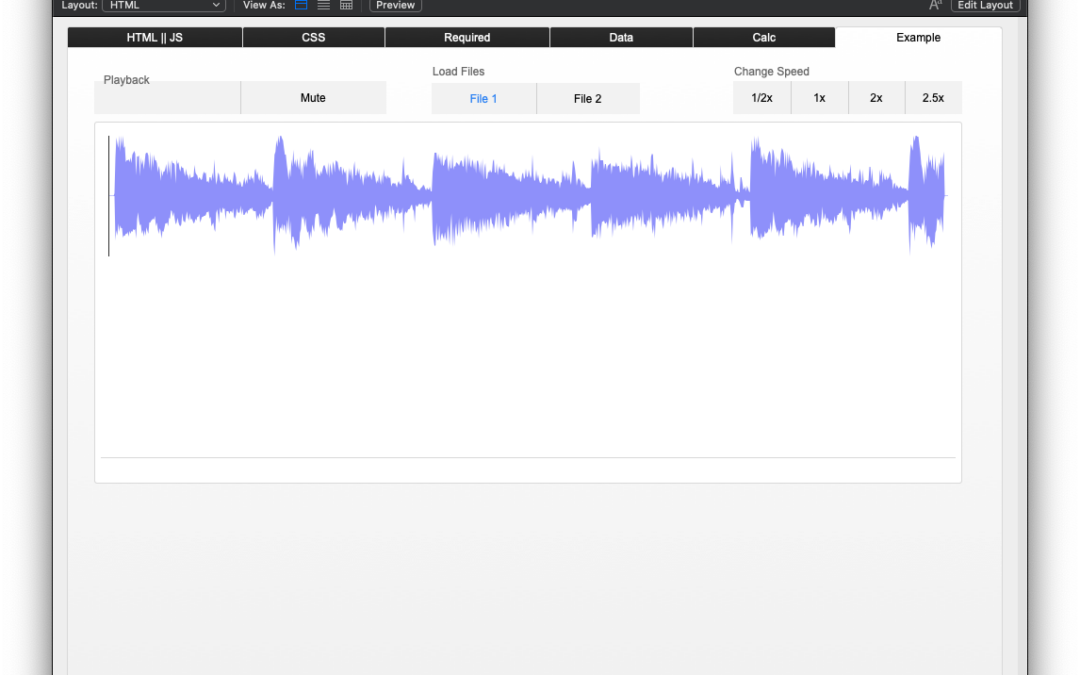Click the Change Speed label
Viewport: 1080px width, 675px height.
(x=771, y=72)
